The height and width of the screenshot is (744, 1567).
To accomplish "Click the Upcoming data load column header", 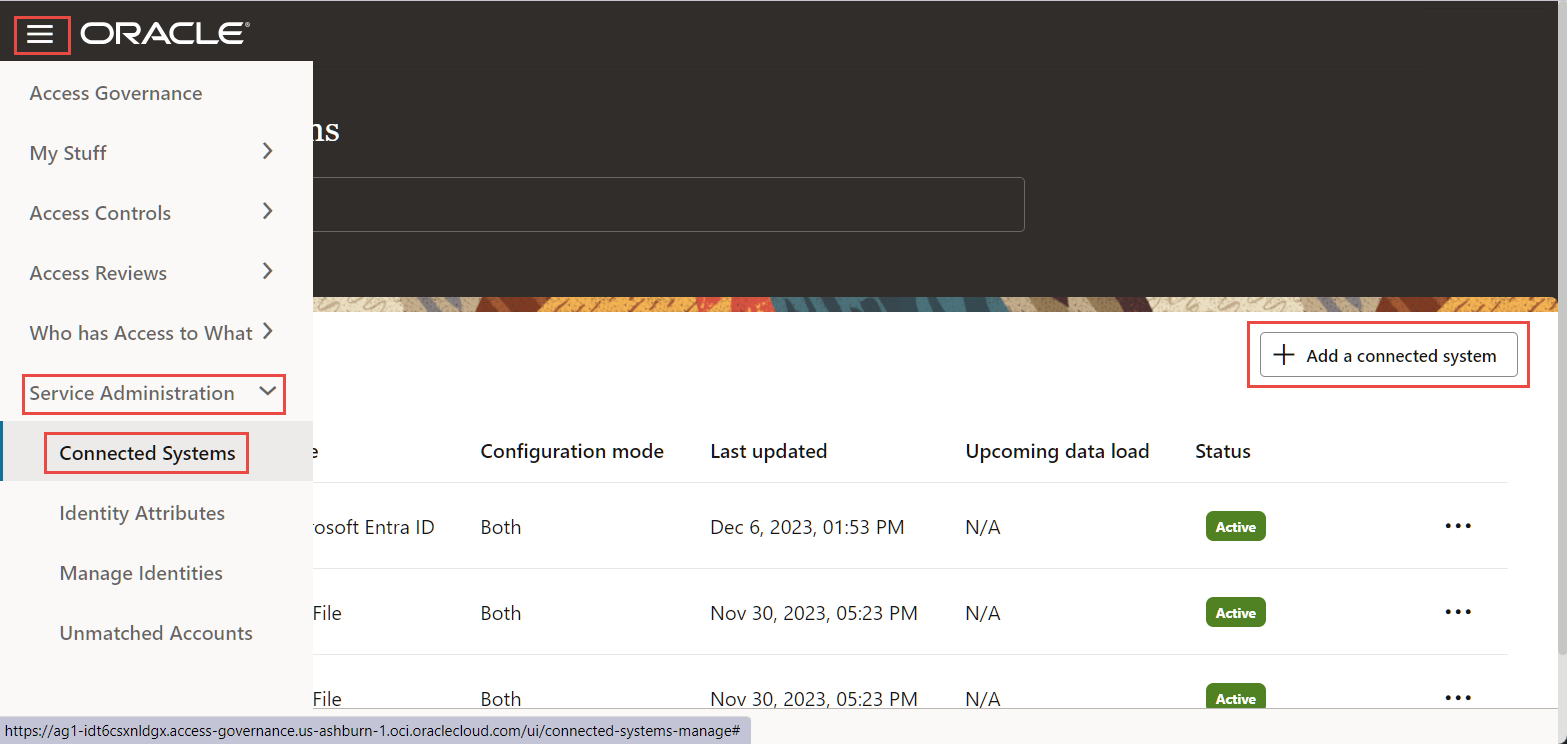I will [1057, 451].
